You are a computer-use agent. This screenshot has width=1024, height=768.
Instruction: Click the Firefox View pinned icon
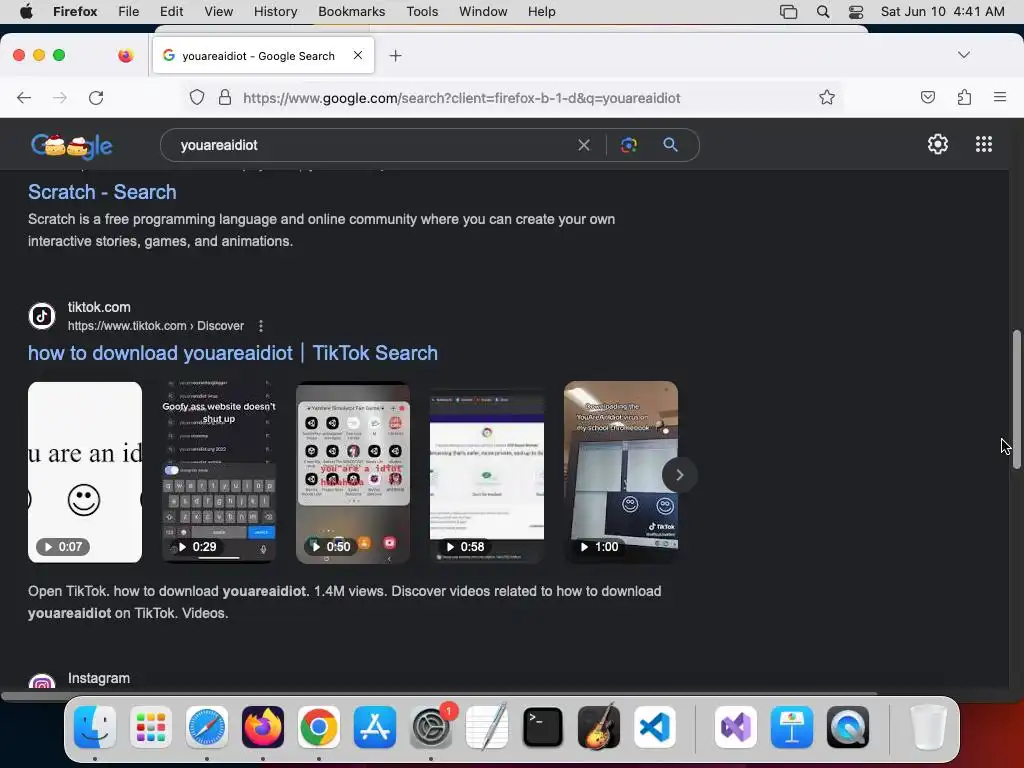125,56
